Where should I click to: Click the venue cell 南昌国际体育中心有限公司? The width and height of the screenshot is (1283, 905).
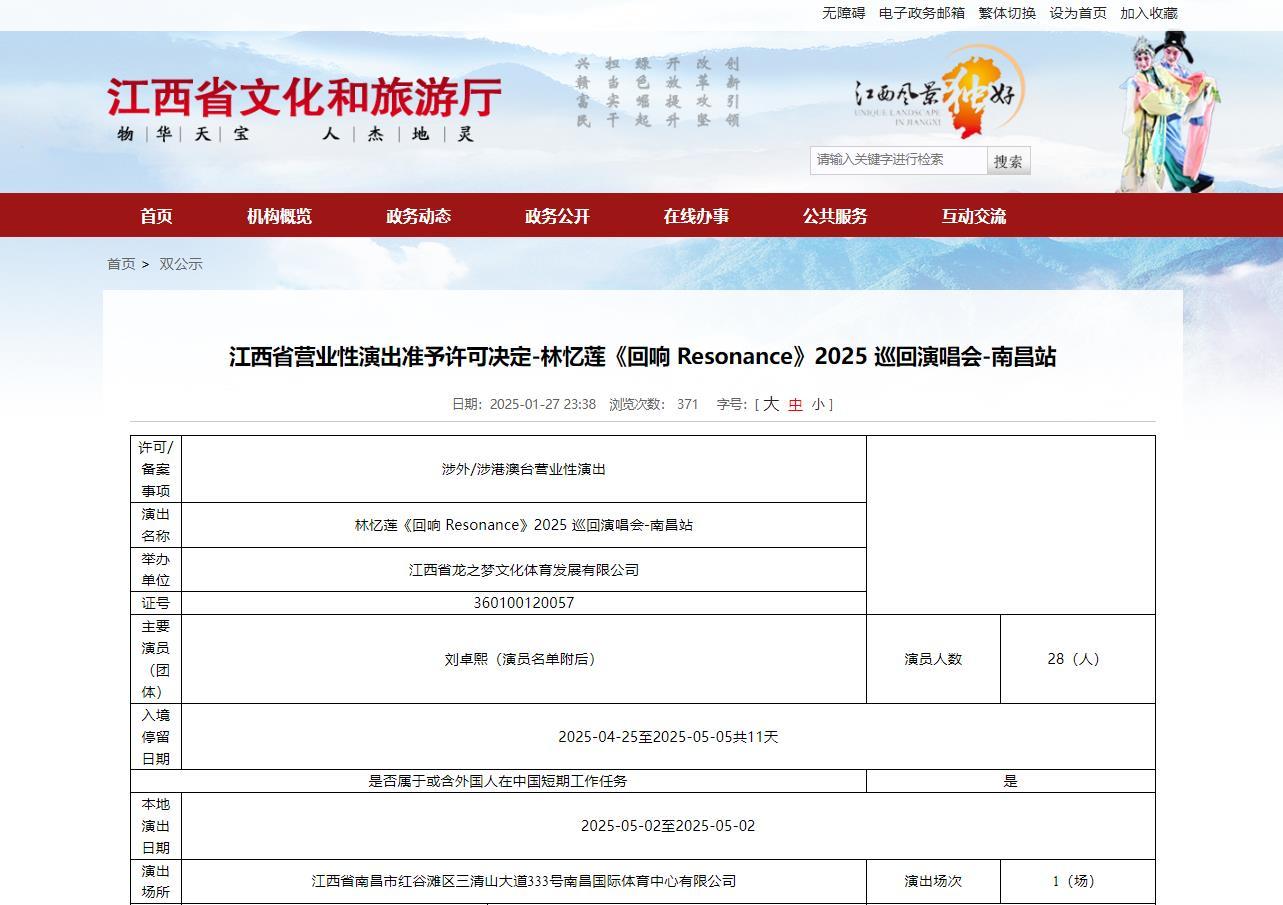(523, 881)
